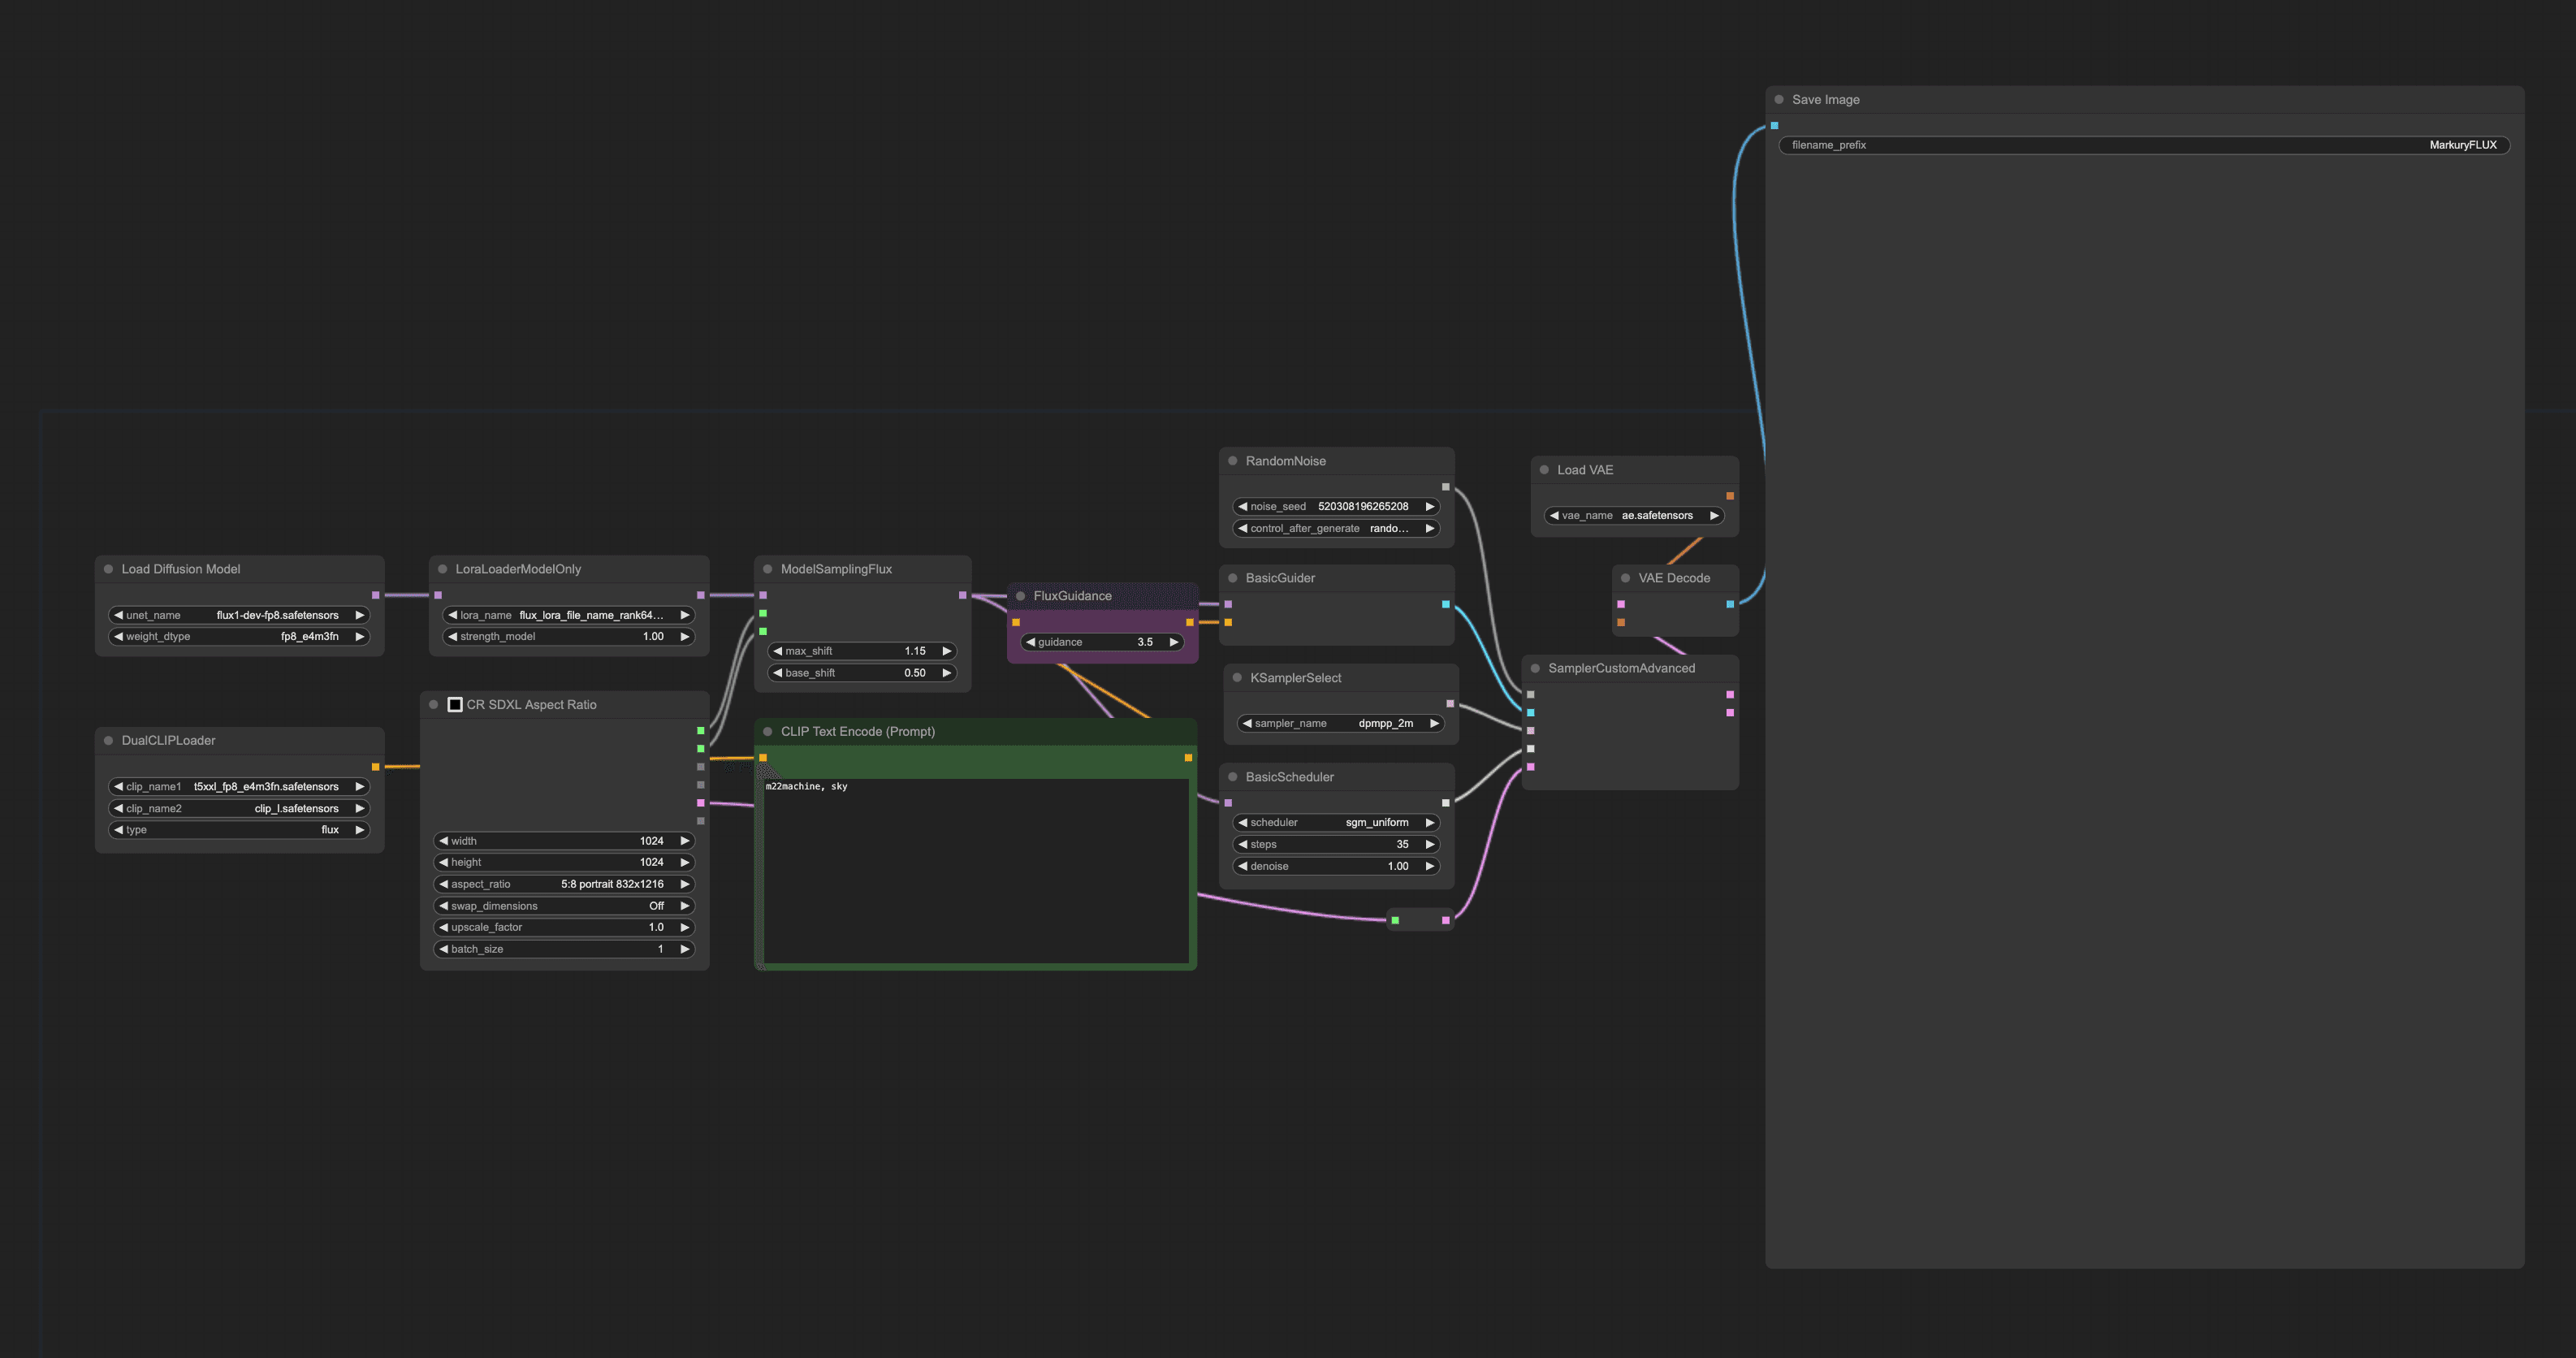2576x1358 pixels.
Task: Collapse the FluxGuidance node via its title dot
Action: [1020, 596]
